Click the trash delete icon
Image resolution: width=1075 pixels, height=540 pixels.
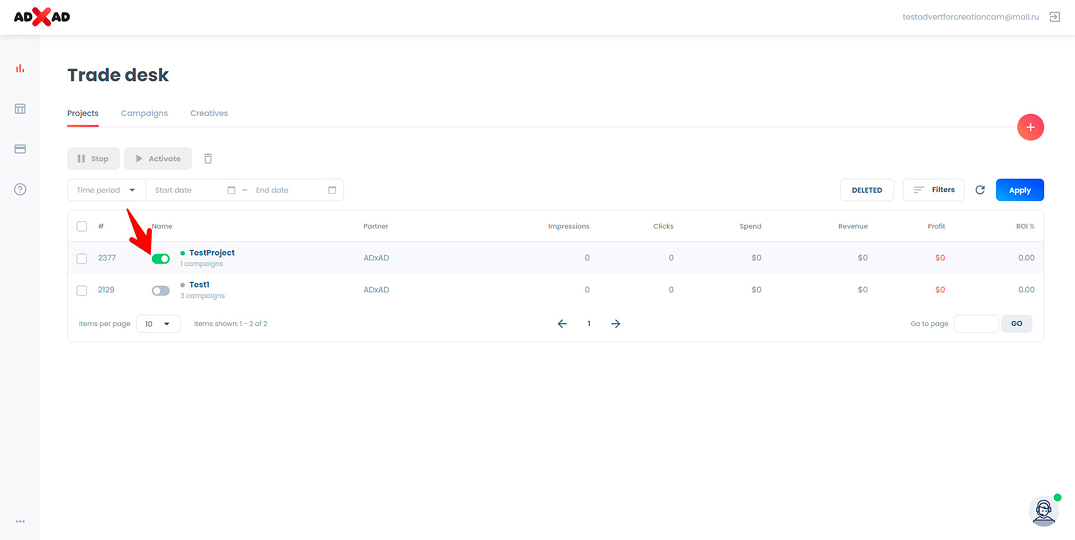point(208,159)
